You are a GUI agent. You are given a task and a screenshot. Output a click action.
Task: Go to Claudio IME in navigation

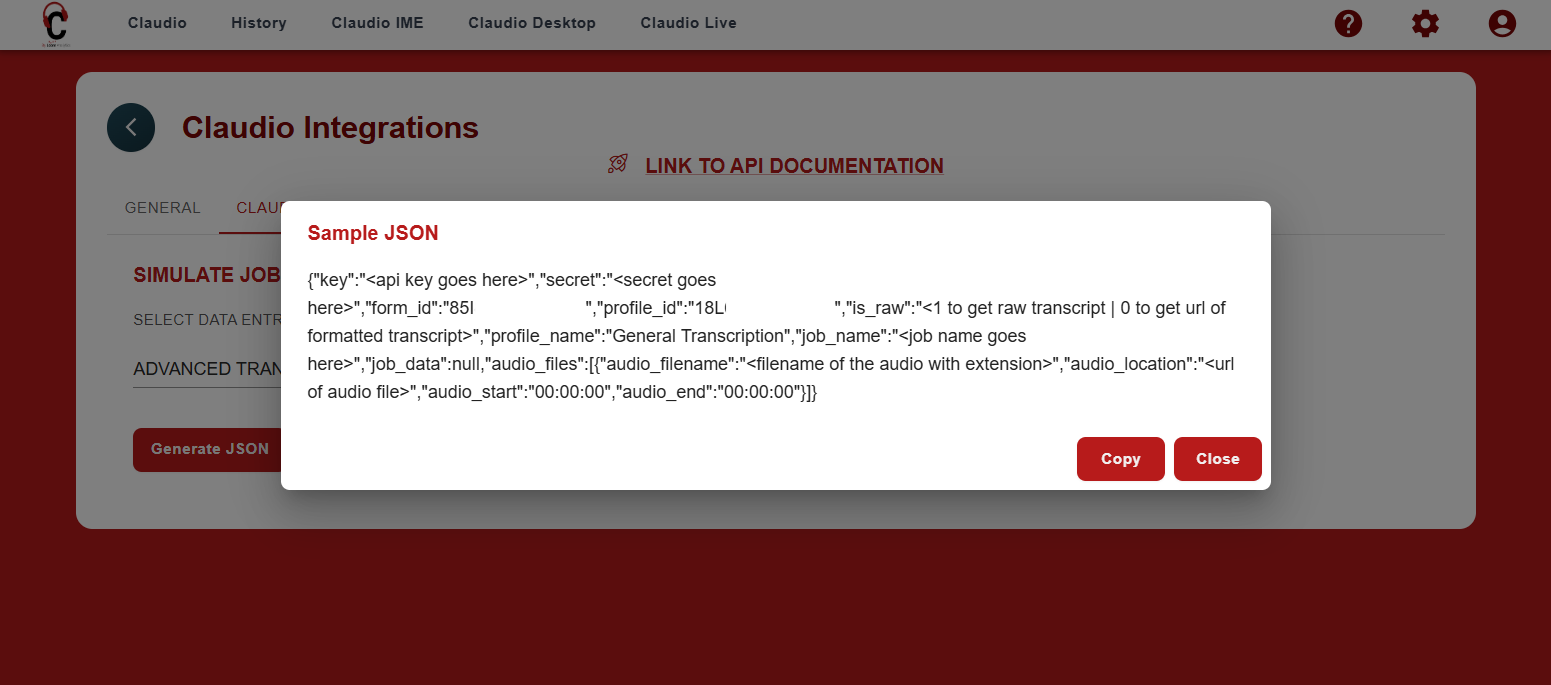[x=377, y=23]
